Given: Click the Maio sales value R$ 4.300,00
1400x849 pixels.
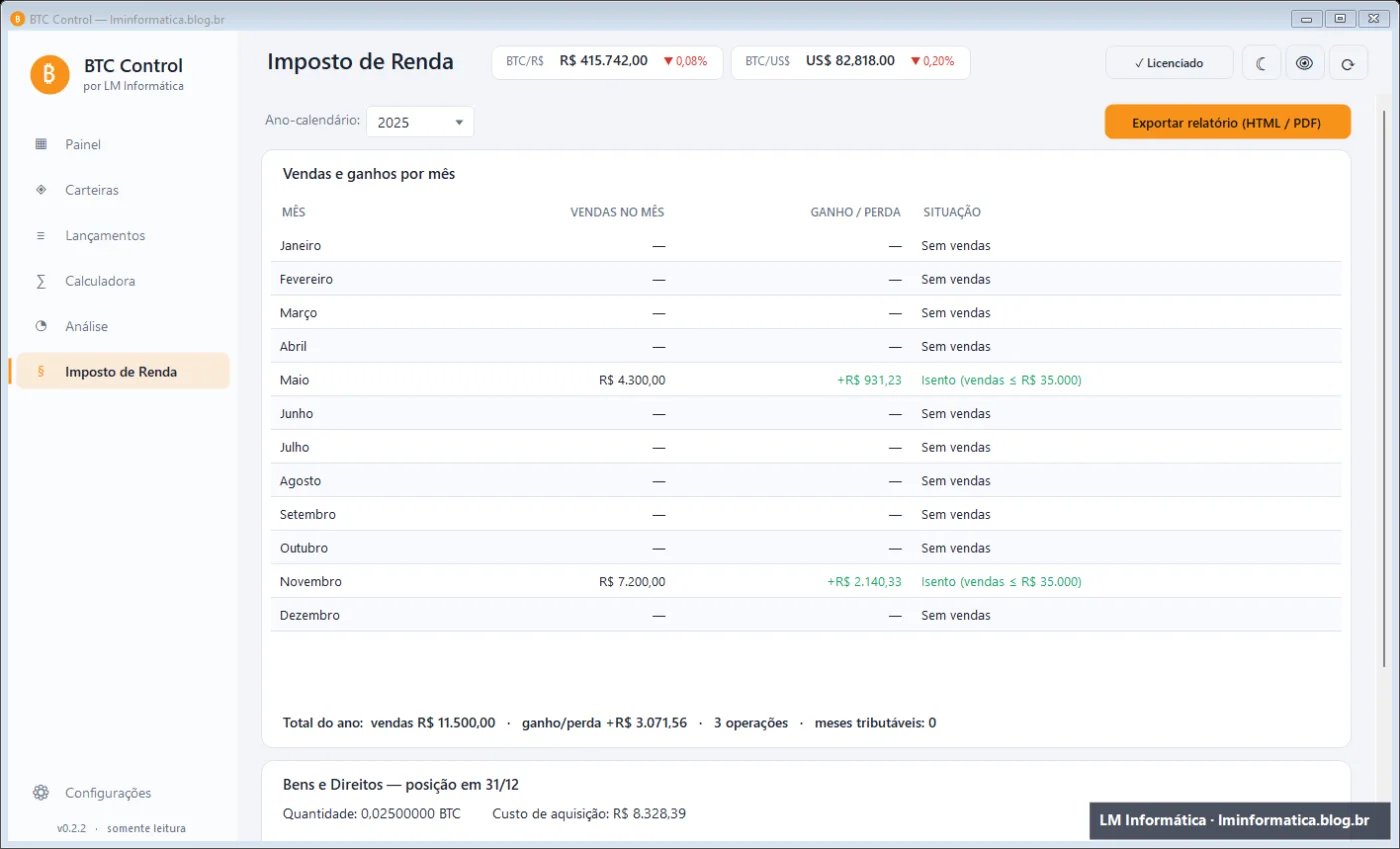Looking at the screenshot, I should point(632,380).
